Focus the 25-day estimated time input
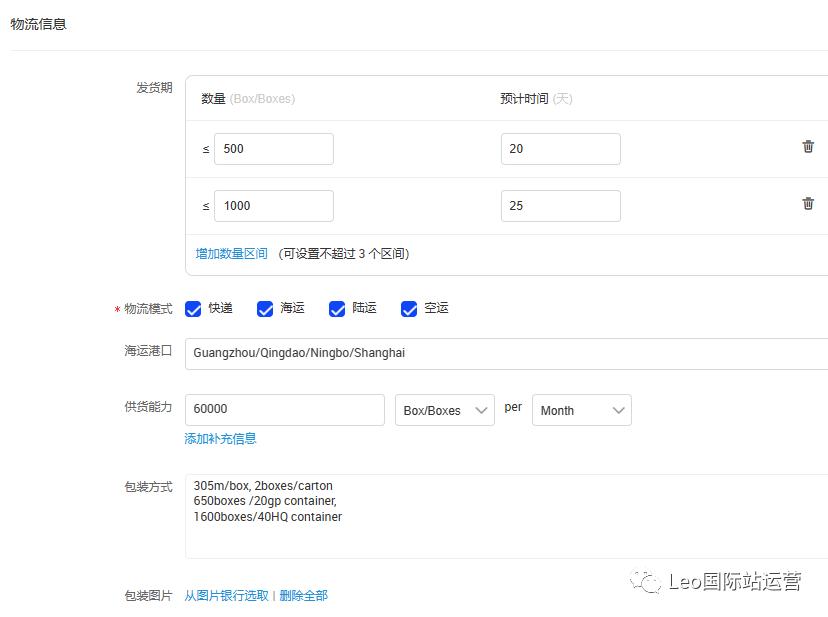Screen dimensions: 828x617 click(x=560, y=205)
